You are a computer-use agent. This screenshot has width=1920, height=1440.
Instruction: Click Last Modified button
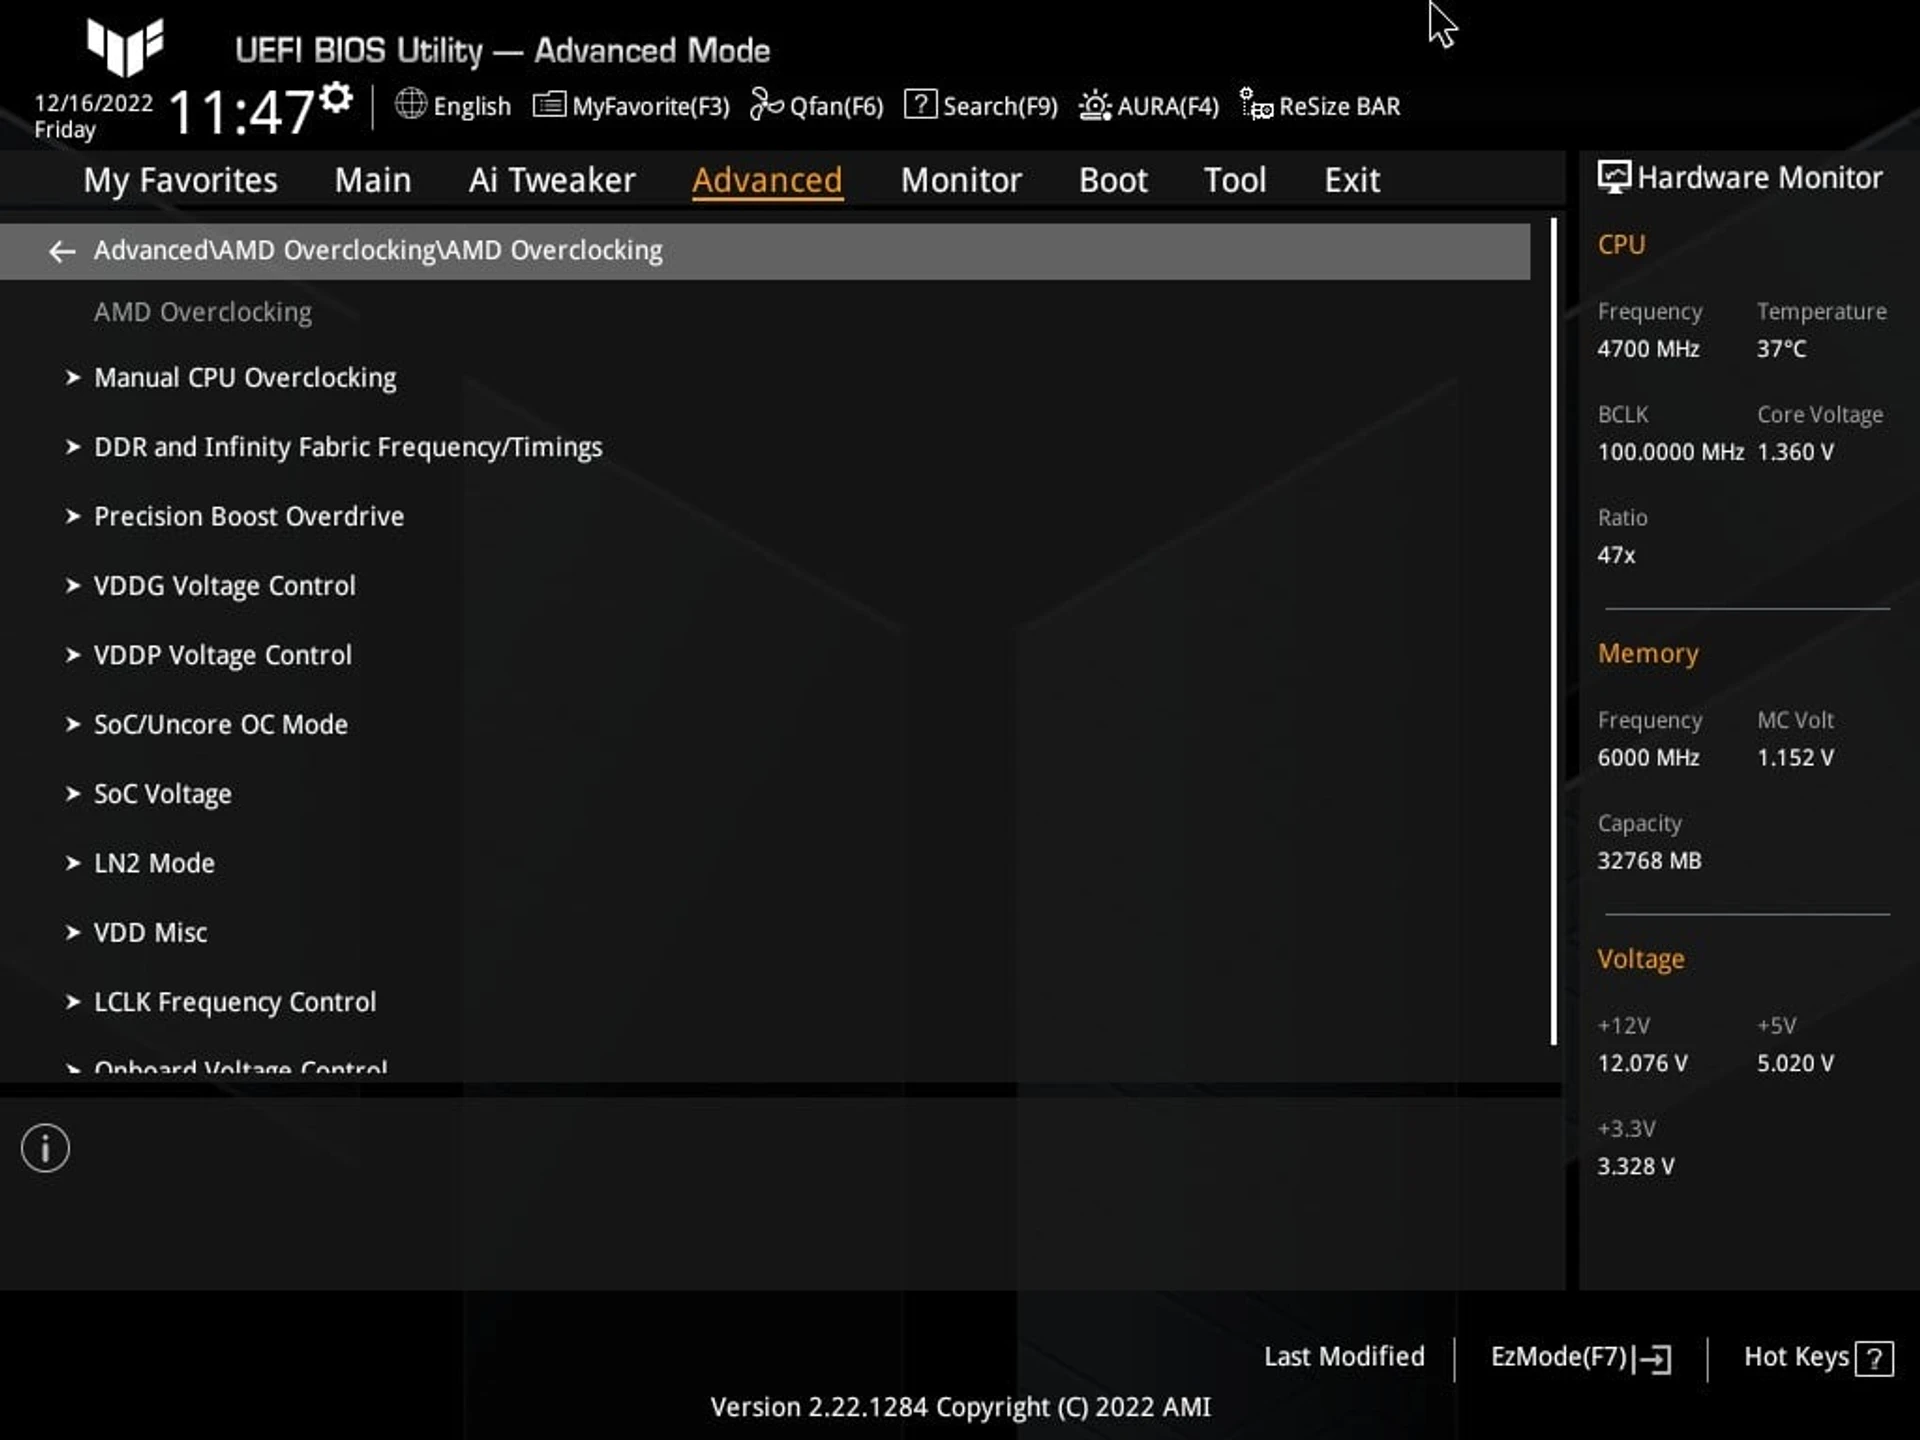(x=1344, y=1357)
